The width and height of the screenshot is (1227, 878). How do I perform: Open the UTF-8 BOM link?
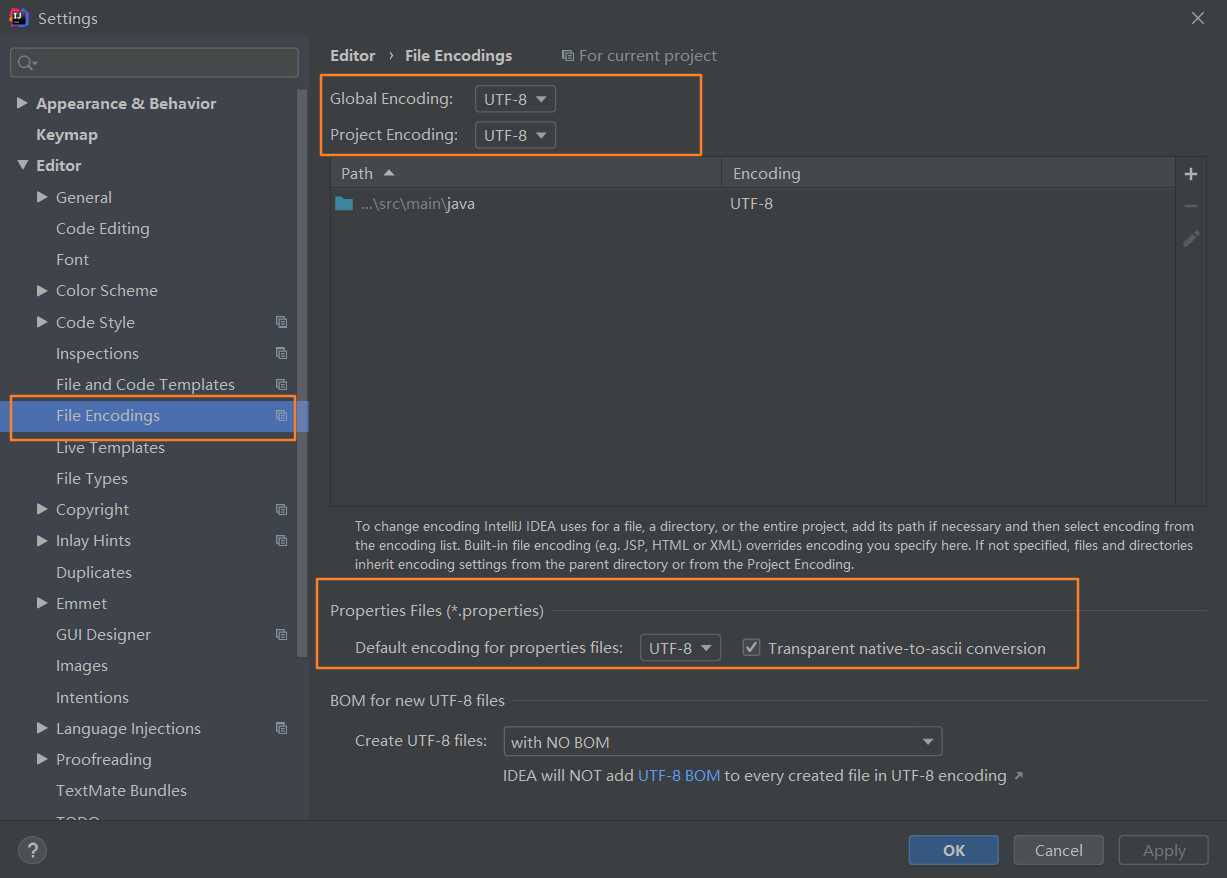[679, 775]
